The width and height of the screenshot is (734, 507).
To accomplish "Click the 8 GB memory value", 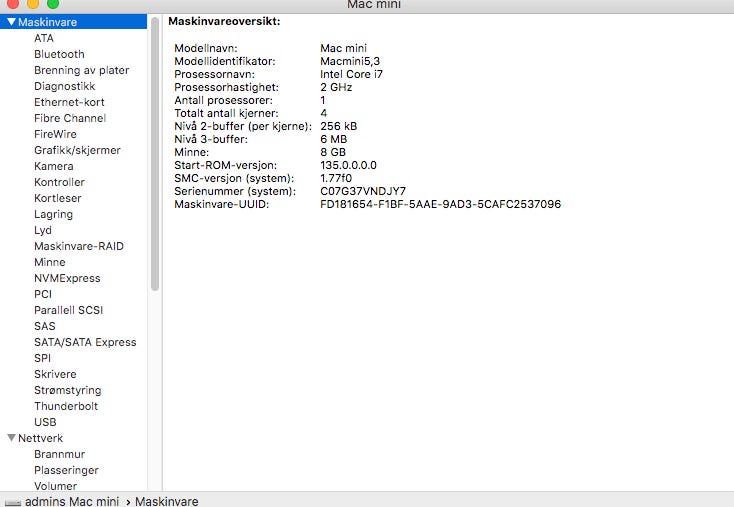I will pyautogui.click(x=333, y=152).
